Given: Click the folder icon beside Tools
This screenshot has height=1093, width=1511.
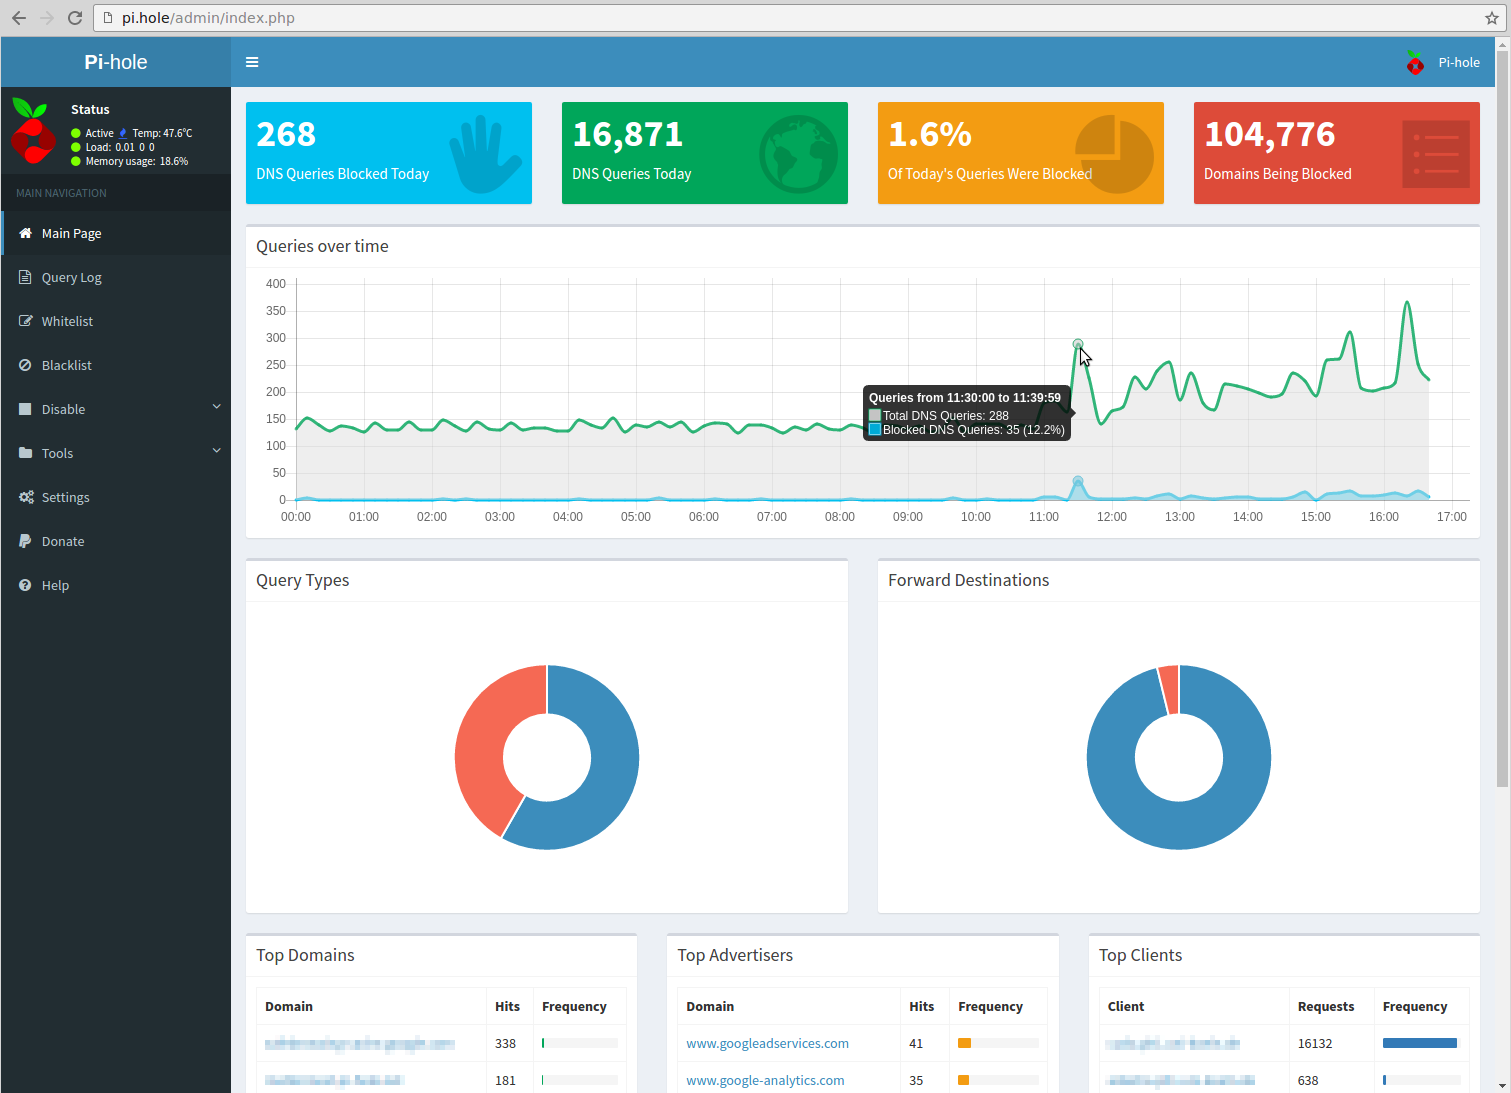Looking at the screenshot, I should coord(26,453).
